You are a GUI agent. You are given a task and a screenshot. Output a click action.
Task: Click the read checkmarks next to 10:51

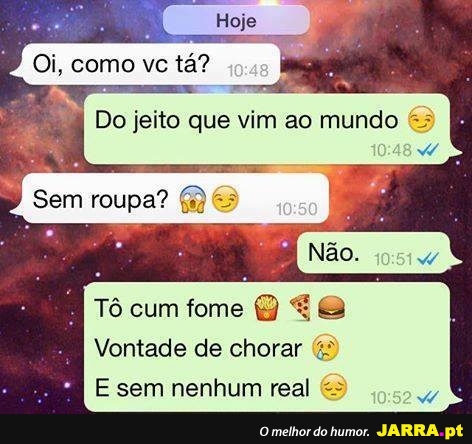[x=428, y=258]
